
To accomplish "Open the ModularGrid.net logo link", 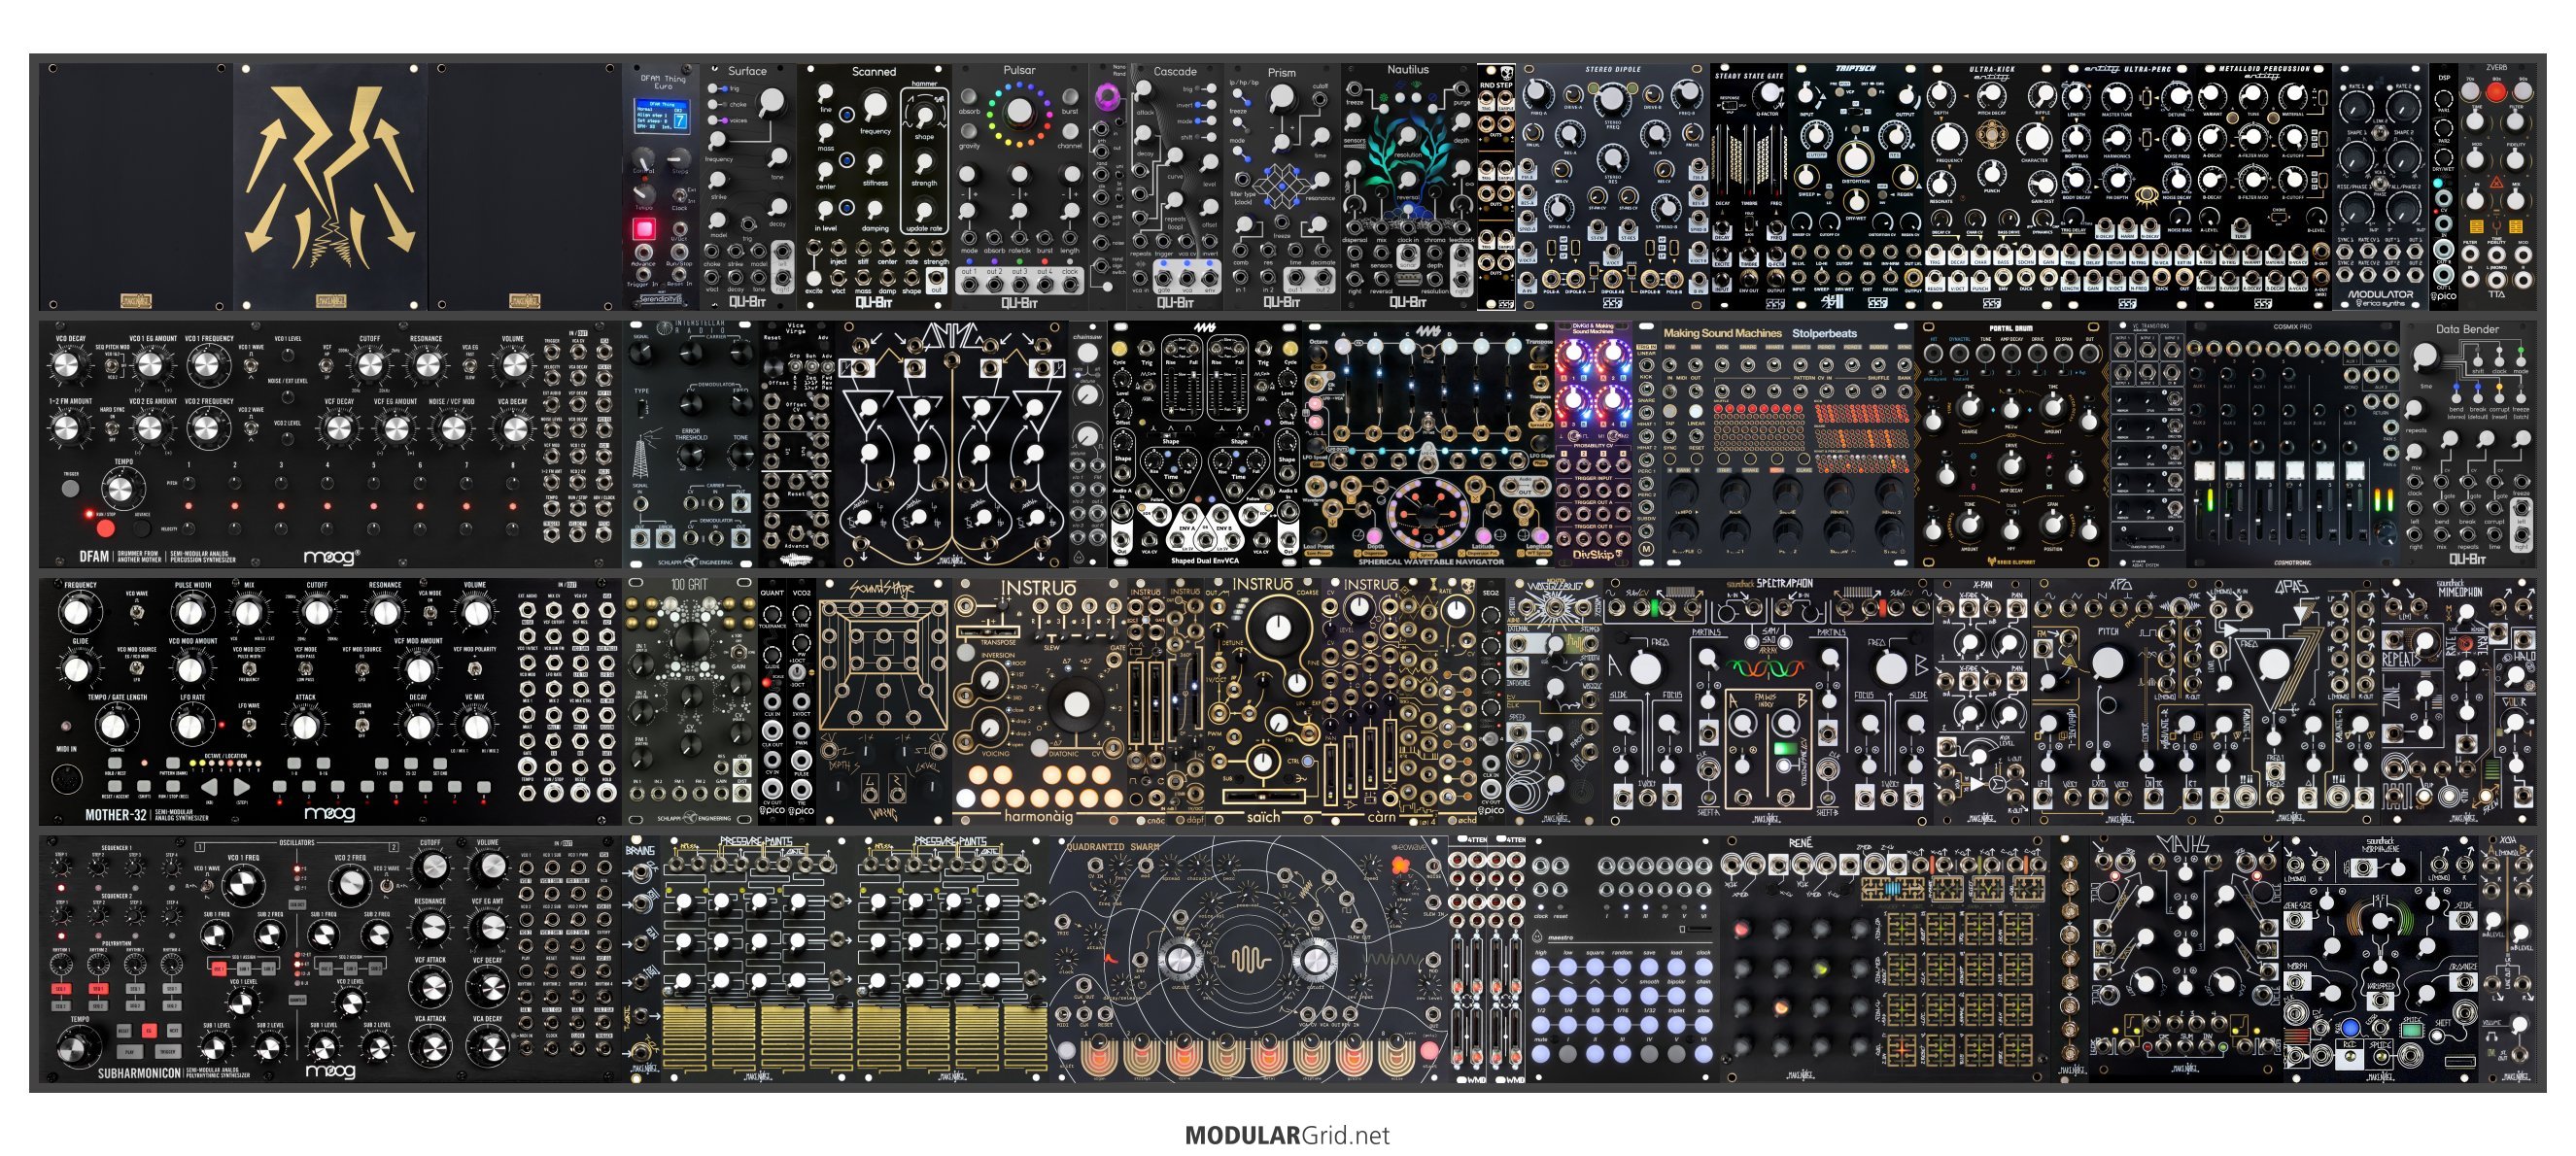I will (1287, 1135).
